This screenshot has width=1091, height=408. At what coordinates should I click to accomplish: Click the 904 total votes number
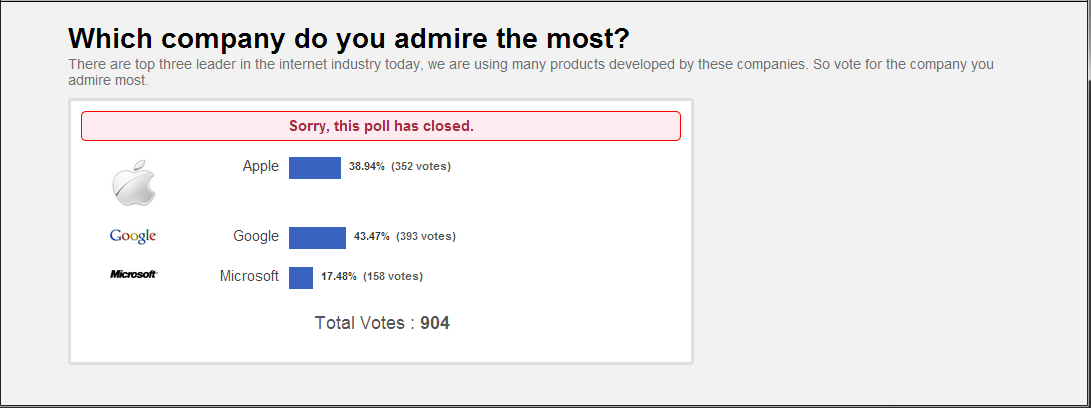[x=435, y=323]
